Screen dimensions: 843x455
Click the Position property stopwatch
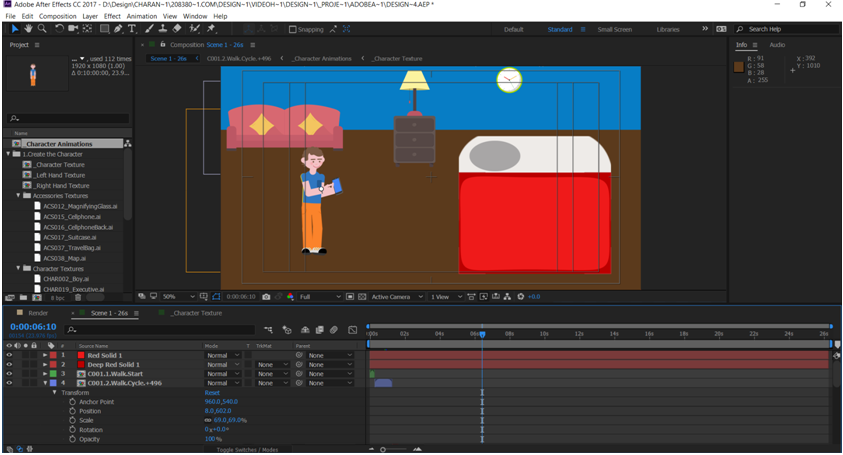[x=72, y=411]
